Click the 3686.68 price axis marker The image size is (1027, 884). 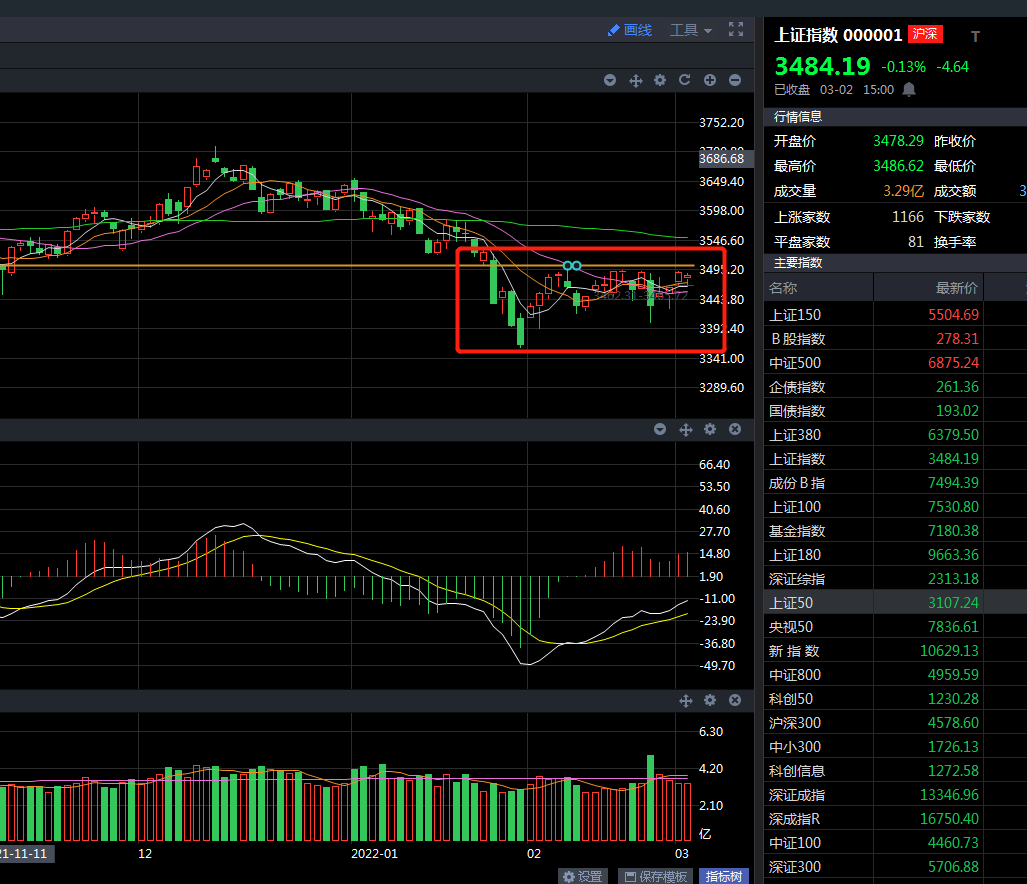[x=724, y=158]
